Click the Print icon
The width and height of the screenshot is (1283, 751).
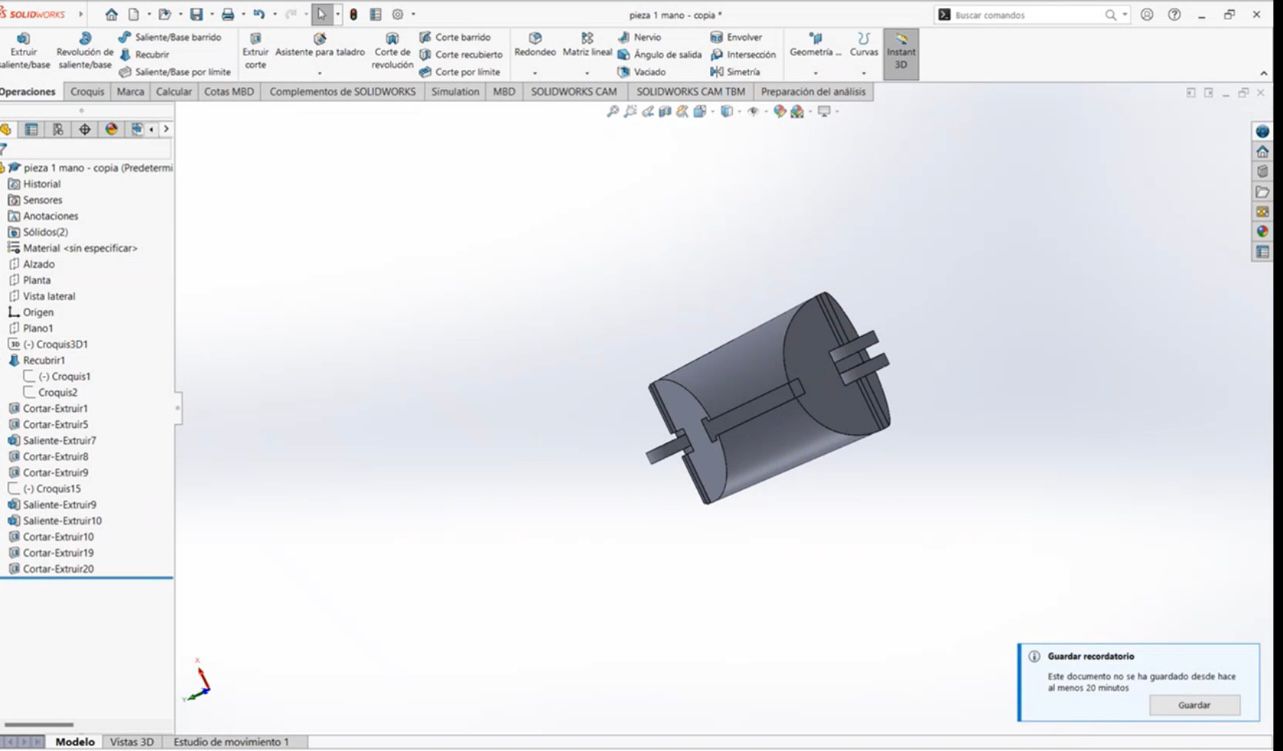click(227, 15)
